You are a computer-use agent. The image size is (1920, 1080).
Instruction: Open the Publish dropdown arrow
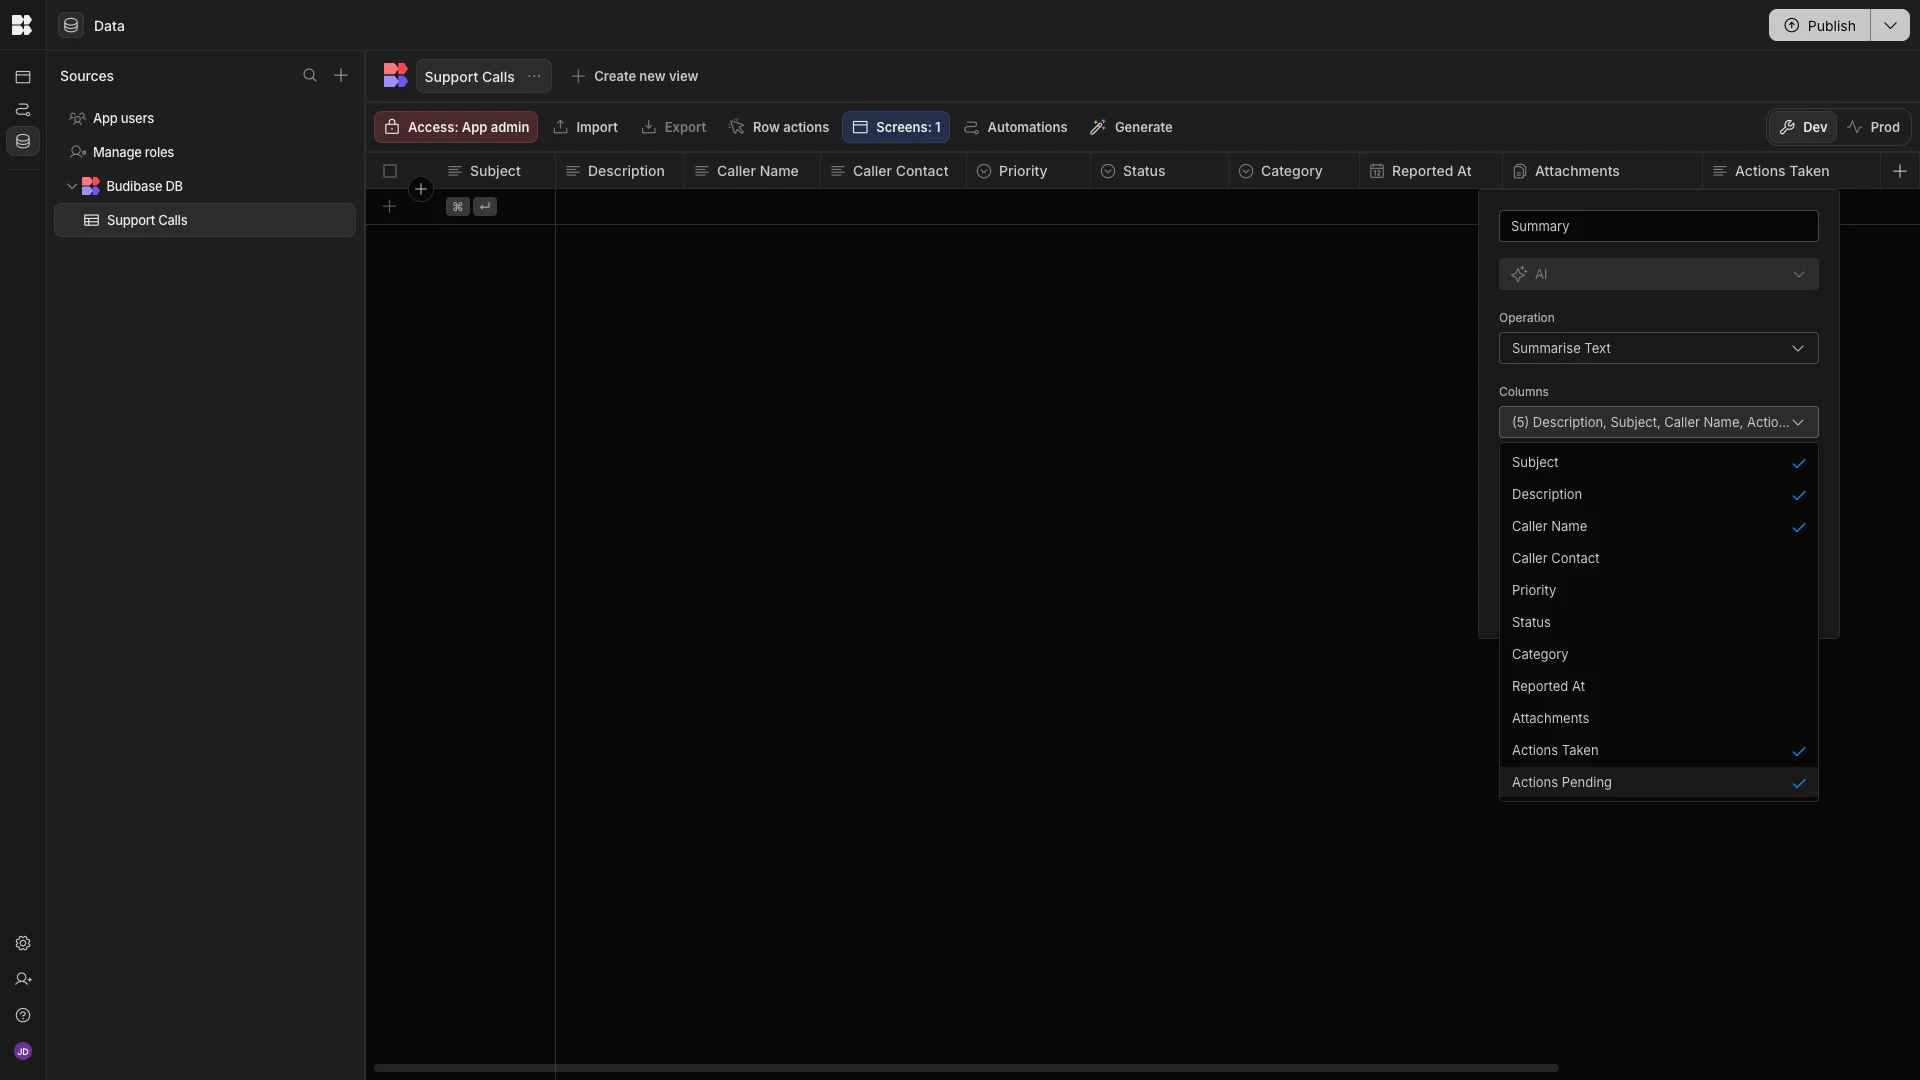[1890, 26]
